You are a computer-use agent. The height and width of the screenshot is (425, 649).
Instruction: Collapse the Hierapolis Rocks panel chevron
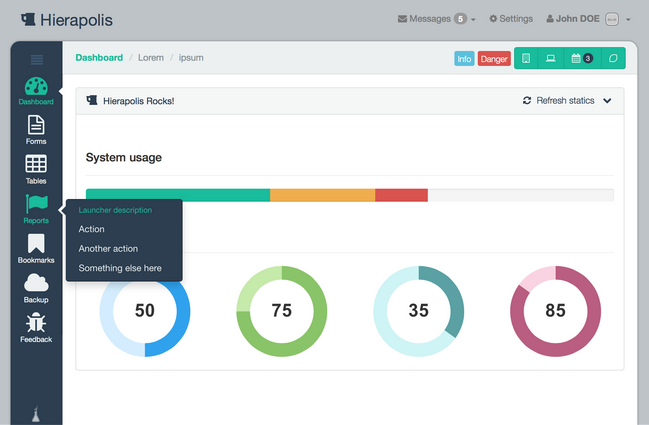coord(607,101)
